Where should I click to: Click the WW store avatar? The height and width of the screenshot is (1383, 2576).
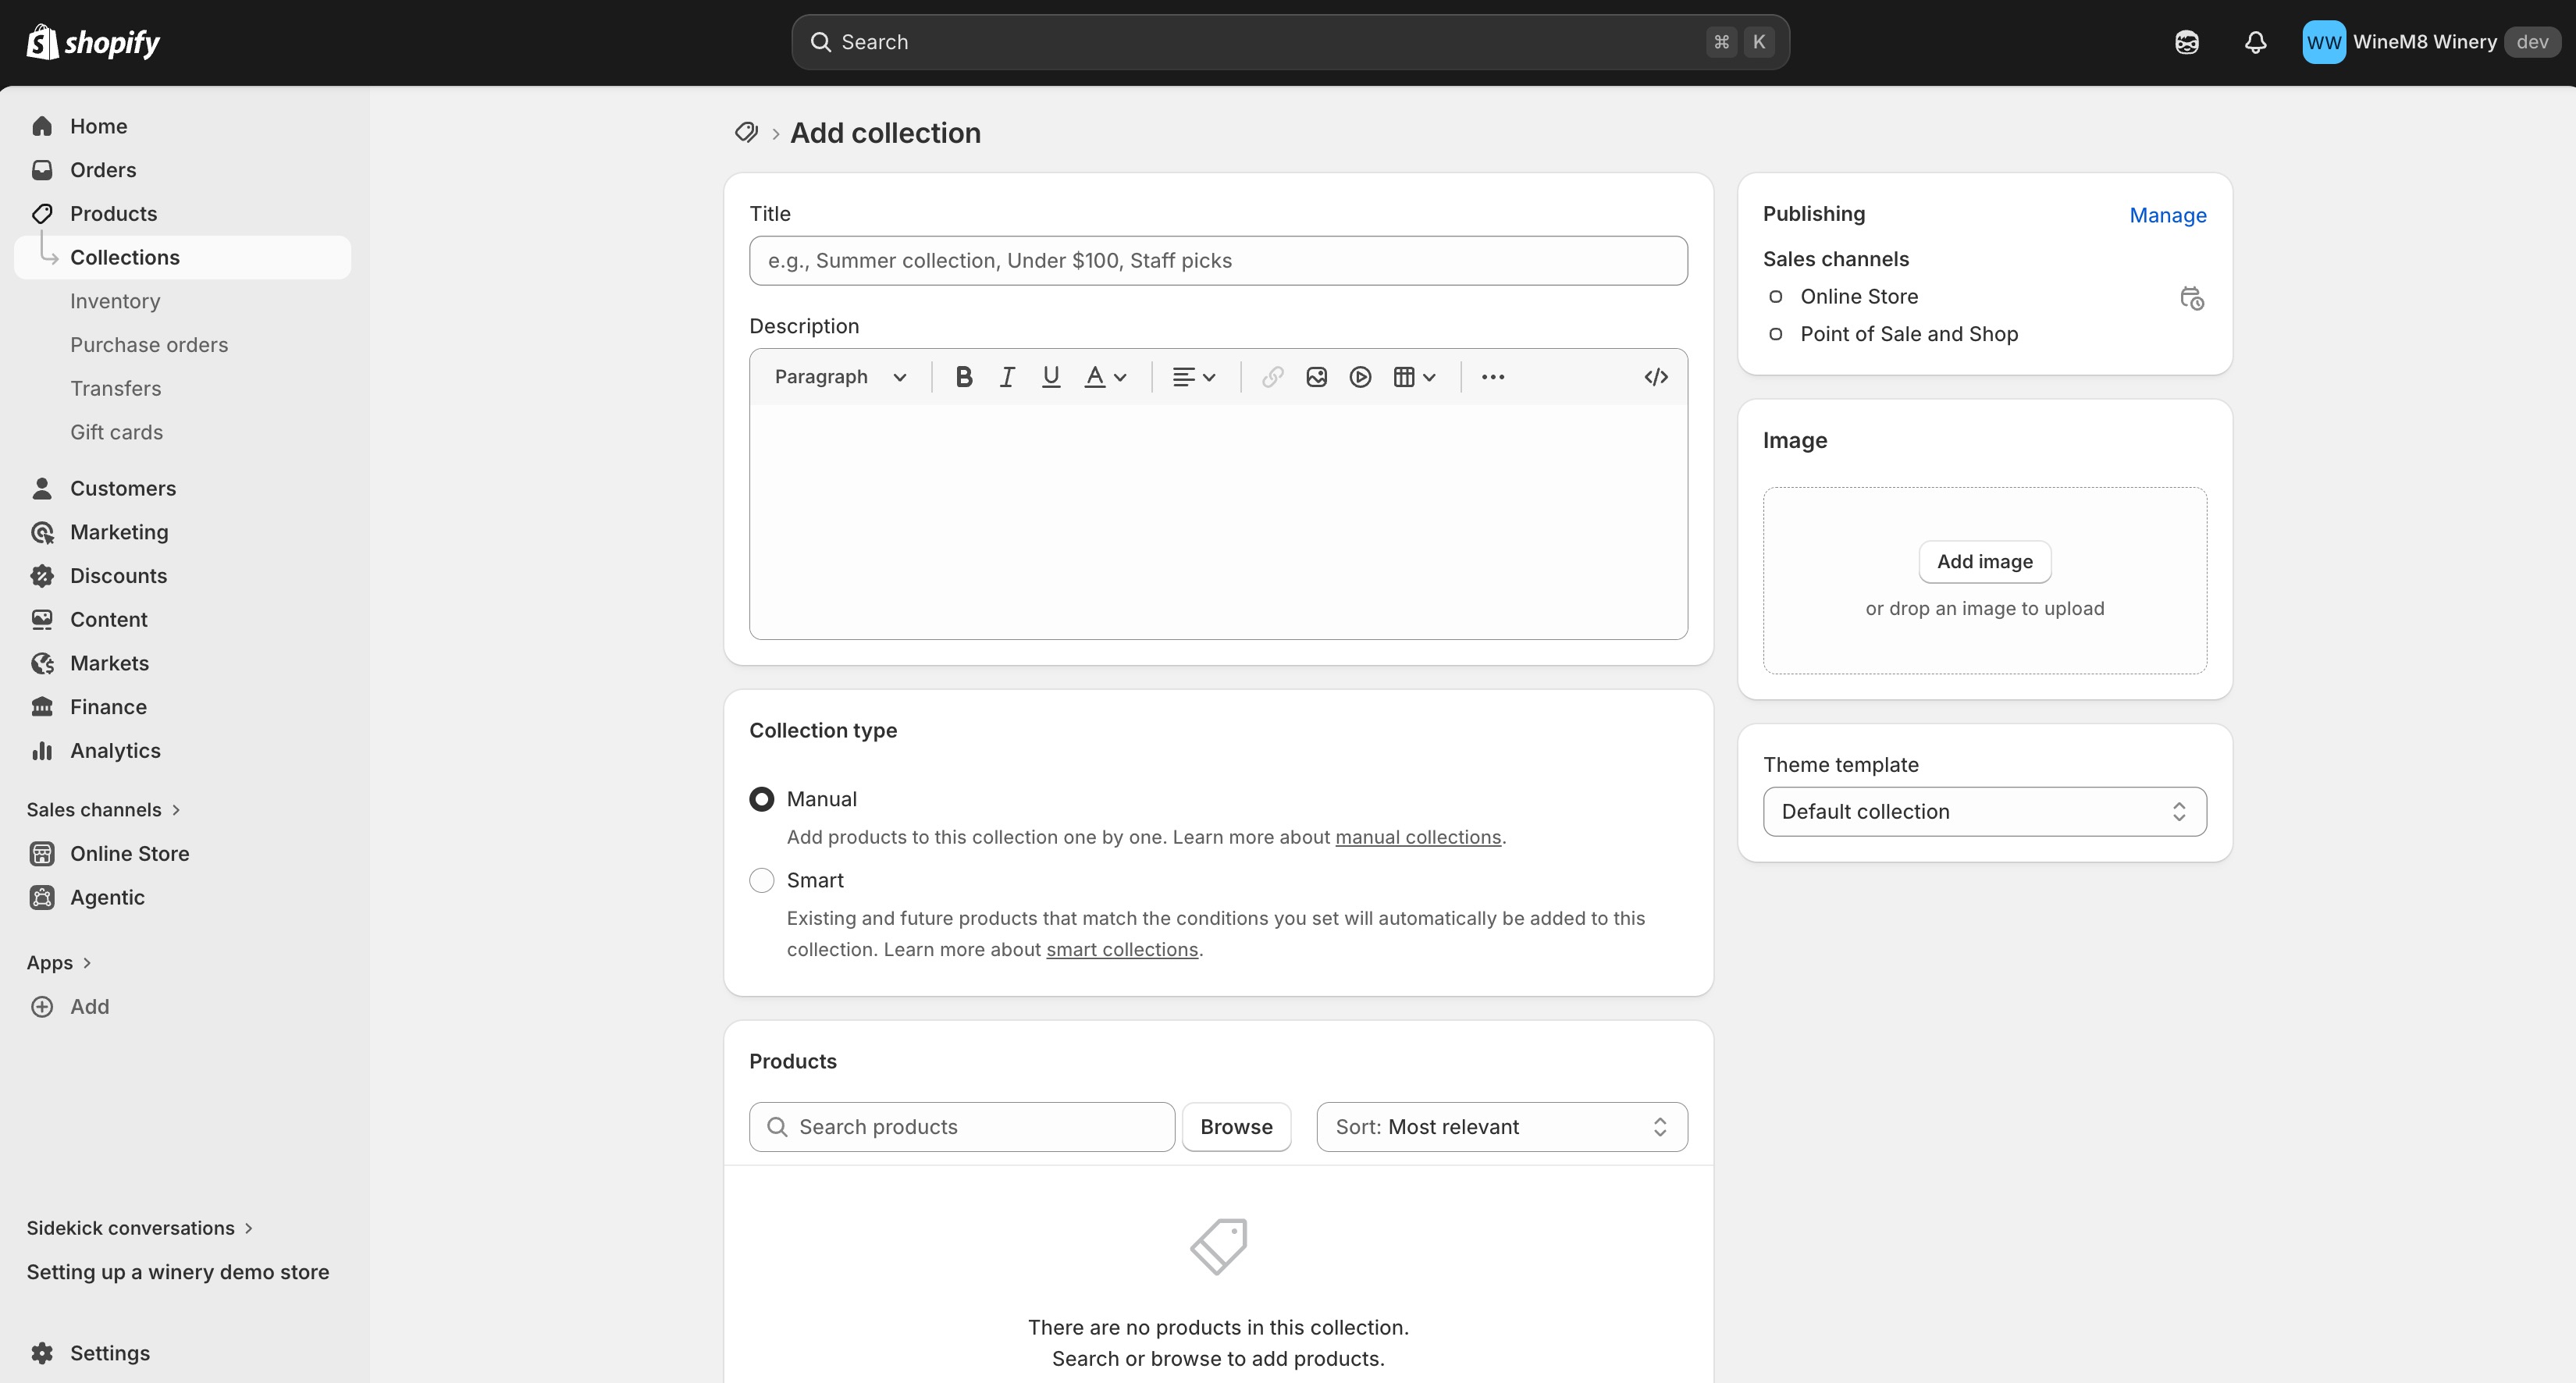coord(2323,42)
